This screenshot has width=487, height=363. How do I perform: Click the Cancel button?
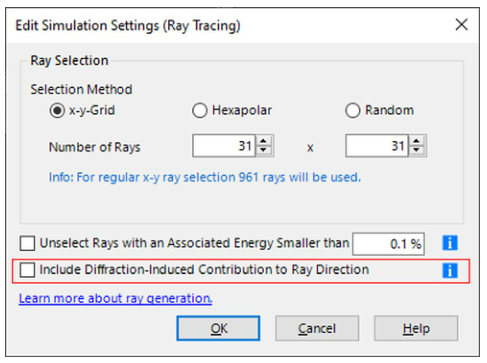[x=317, y=328]
